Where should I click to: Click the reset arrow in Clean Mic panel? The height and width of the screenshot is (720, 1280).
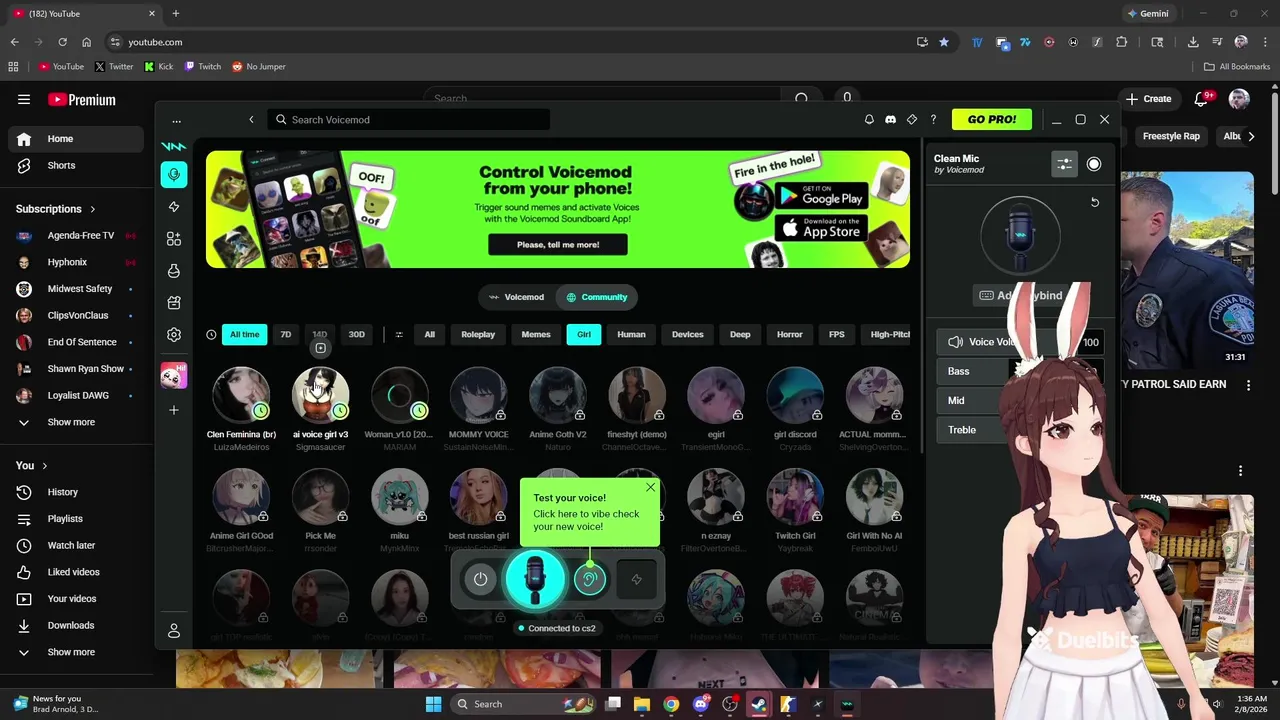click(x=1095, y=203)
